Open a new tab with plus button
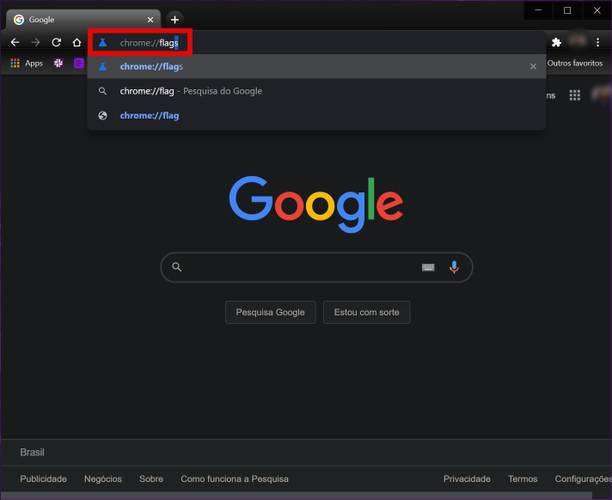Viewport: 612px width, 500px height. (175, 20)
